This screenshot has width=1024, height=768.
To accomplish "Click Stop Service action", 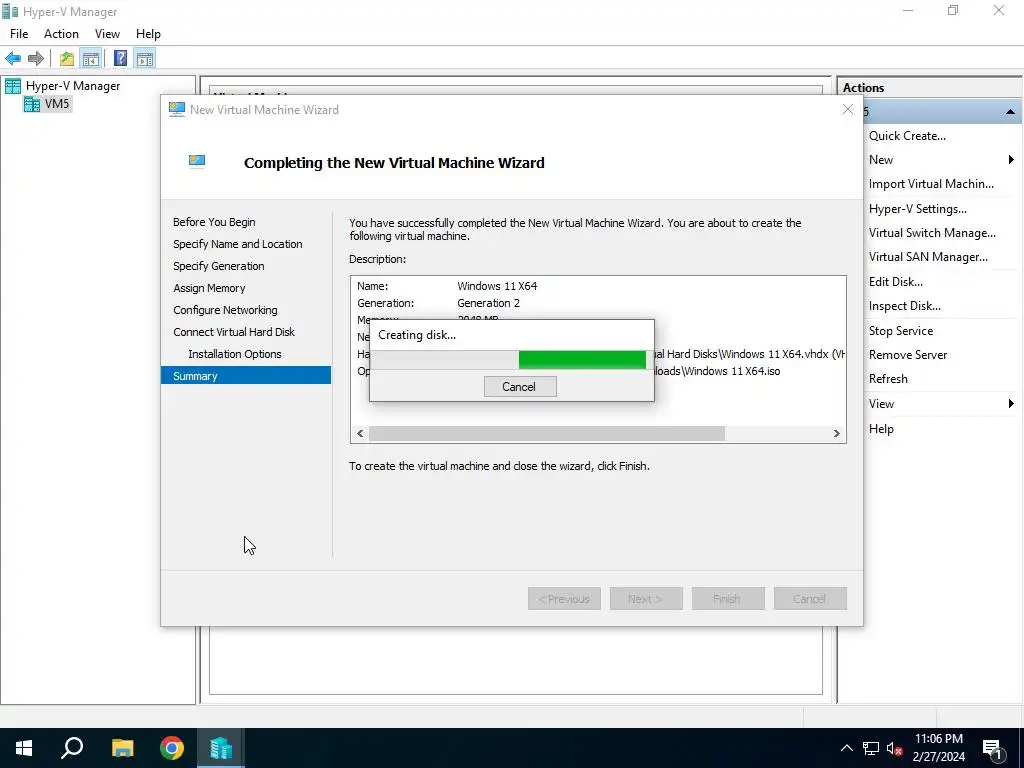I will click(x=901, y=331).
